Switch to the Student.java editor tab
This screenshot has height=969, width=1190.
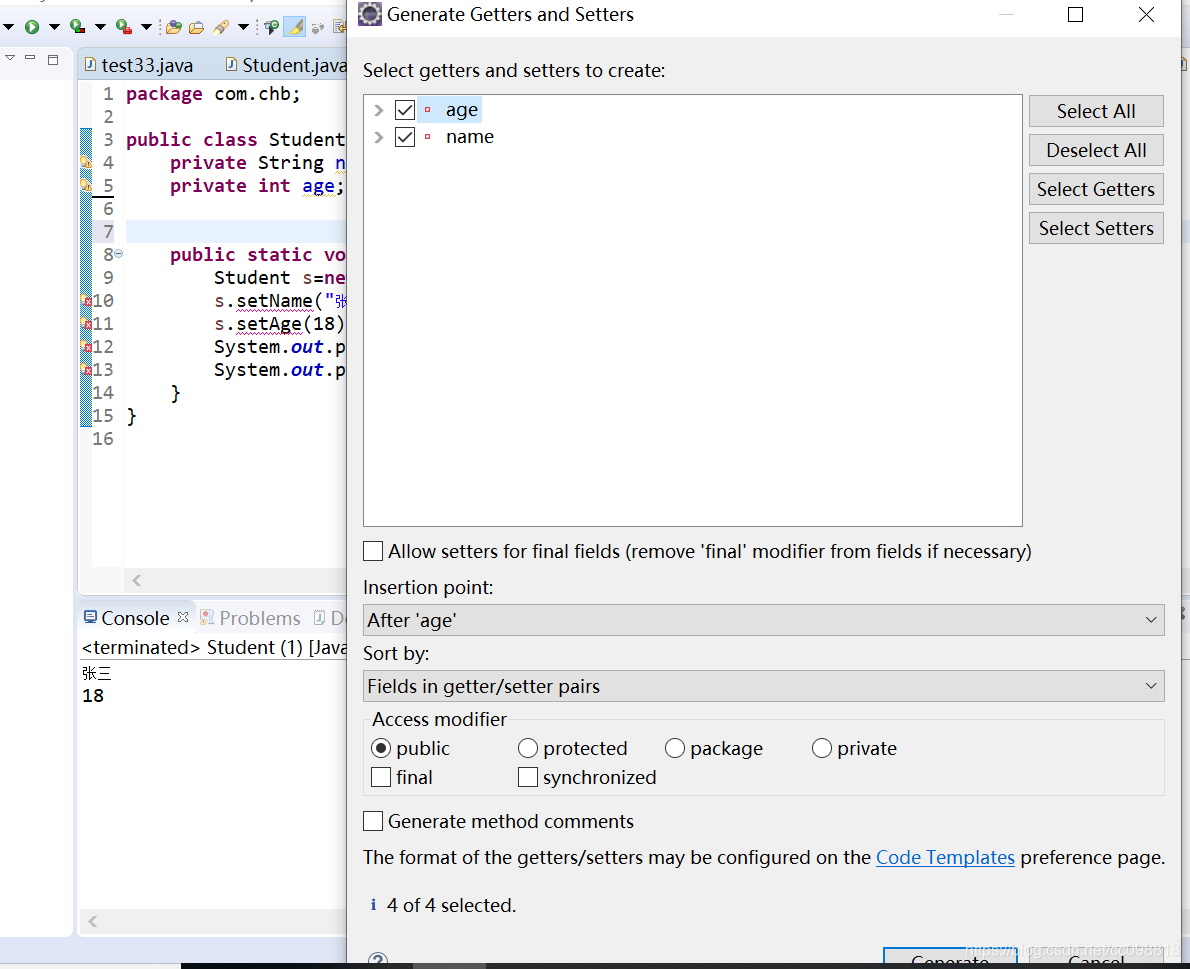(x=285, y=66)
